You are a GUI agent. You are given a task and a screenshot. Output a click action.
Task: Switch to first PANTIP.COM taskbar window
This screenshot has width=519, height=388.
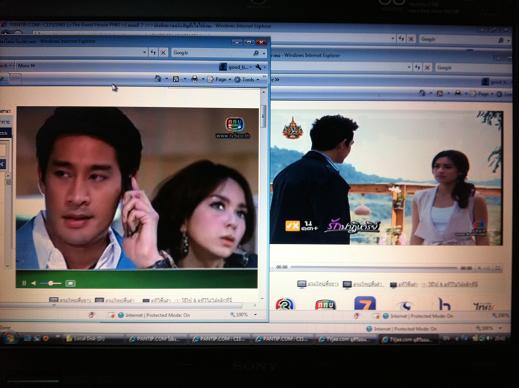point(154,339)
